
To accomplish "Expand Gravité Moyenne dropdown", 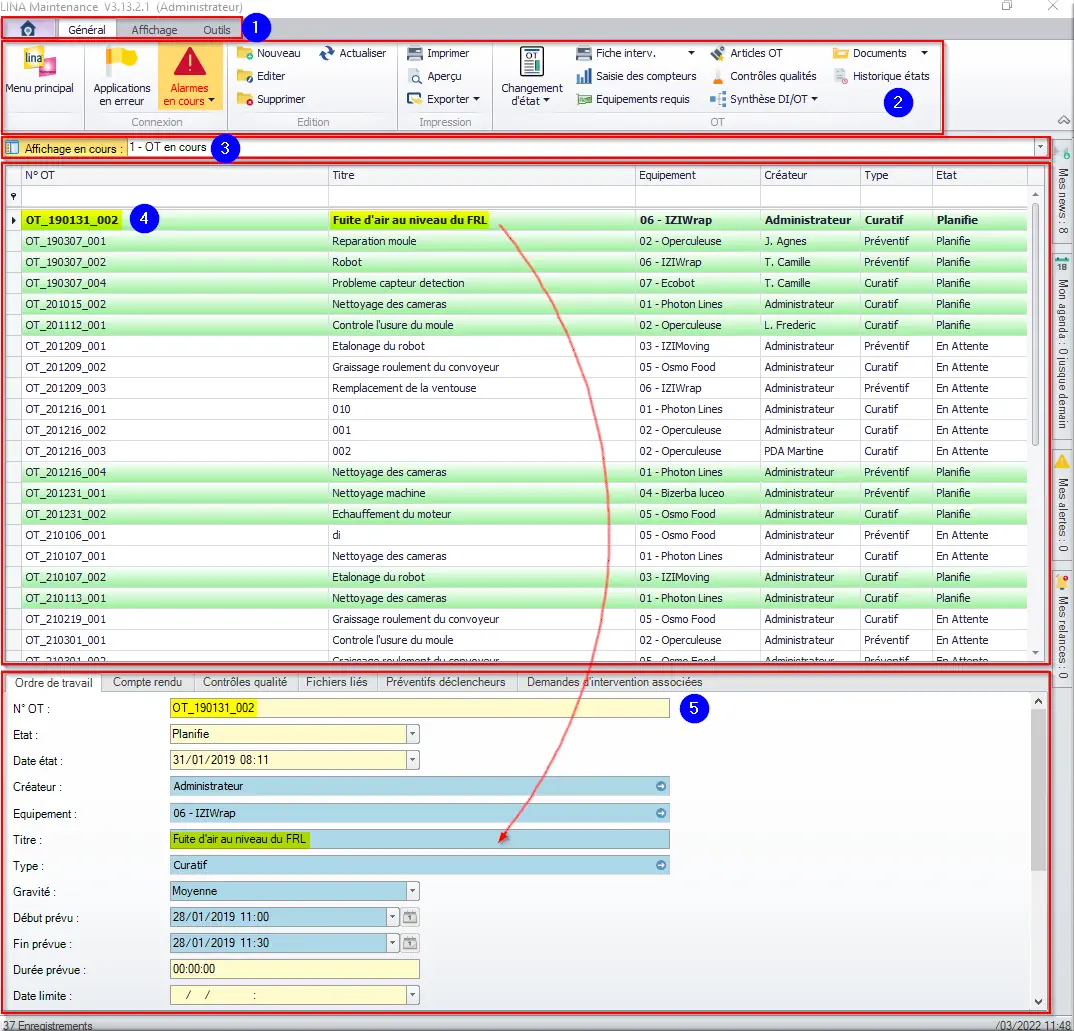I will pyautogui.click(x=412, y=891).
